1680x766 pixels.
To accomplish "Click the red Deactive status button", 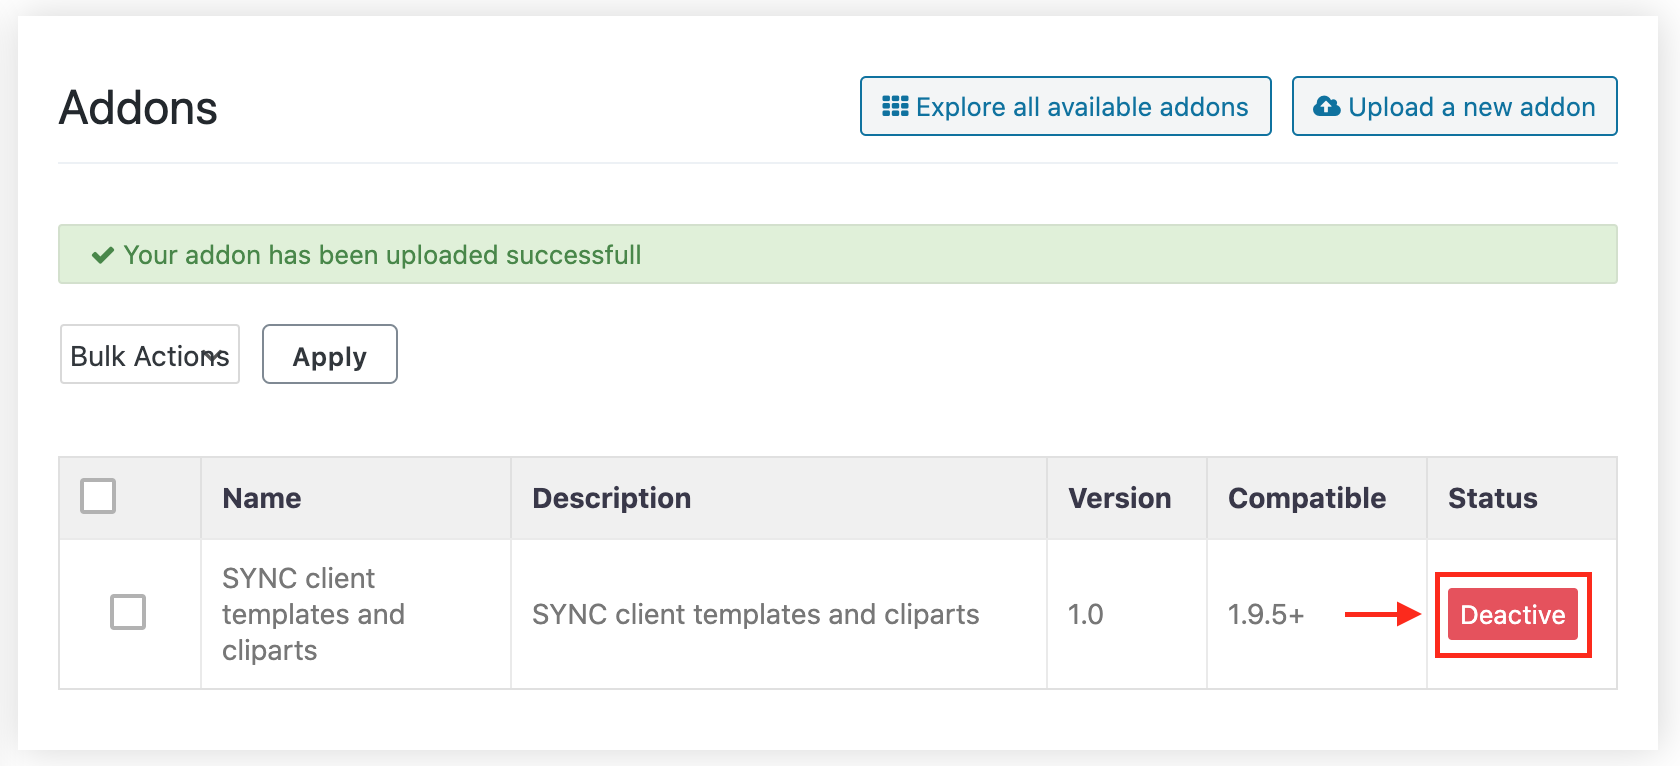I will (1513, 614).
